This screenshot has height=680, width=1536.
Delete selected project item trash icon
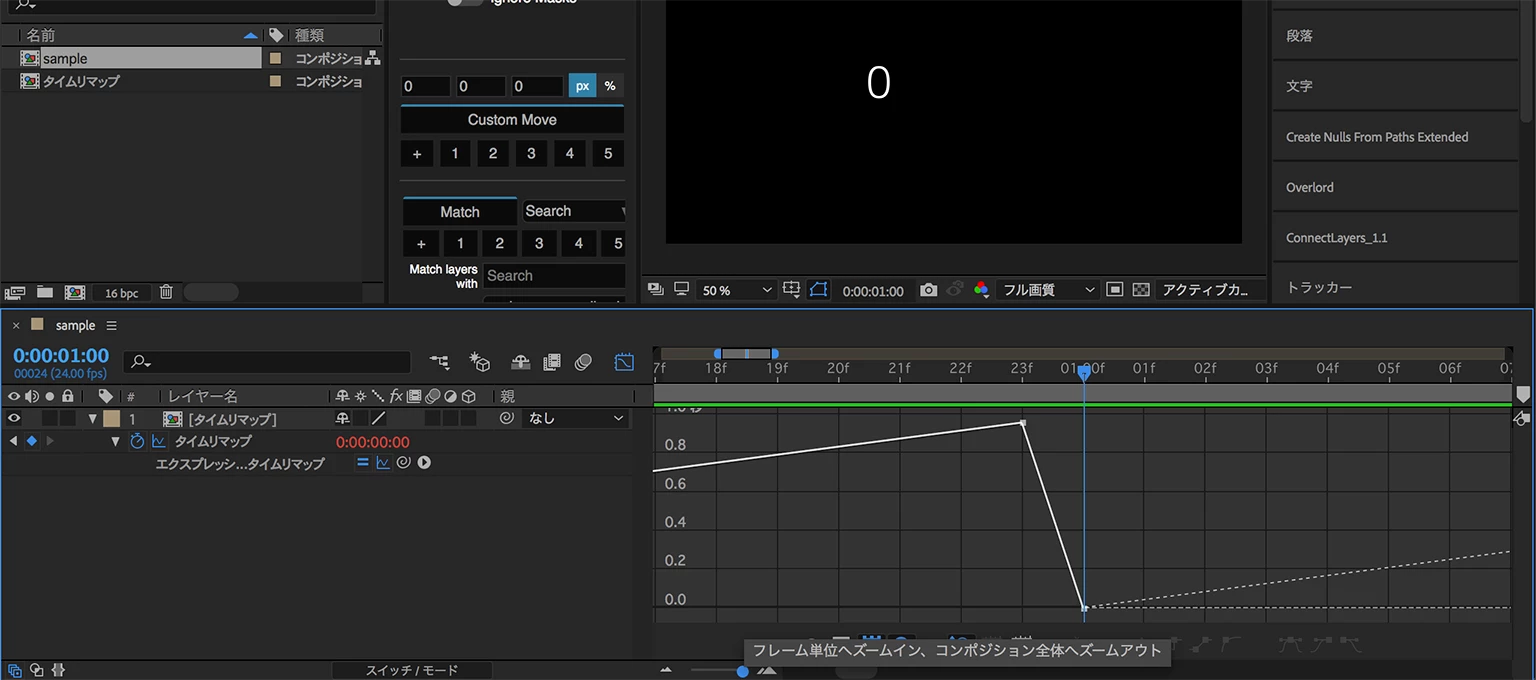pos(166,292)
